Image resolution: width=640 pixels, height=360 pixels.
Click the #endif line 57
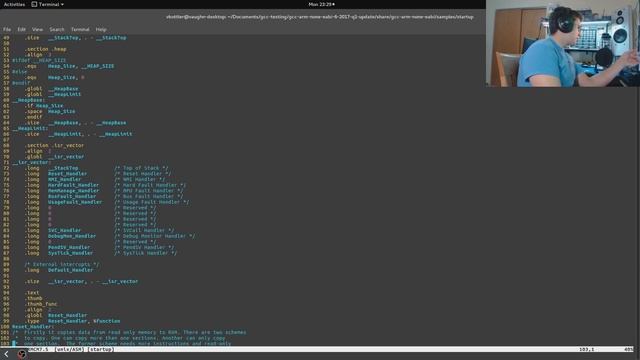click(21, 83)
